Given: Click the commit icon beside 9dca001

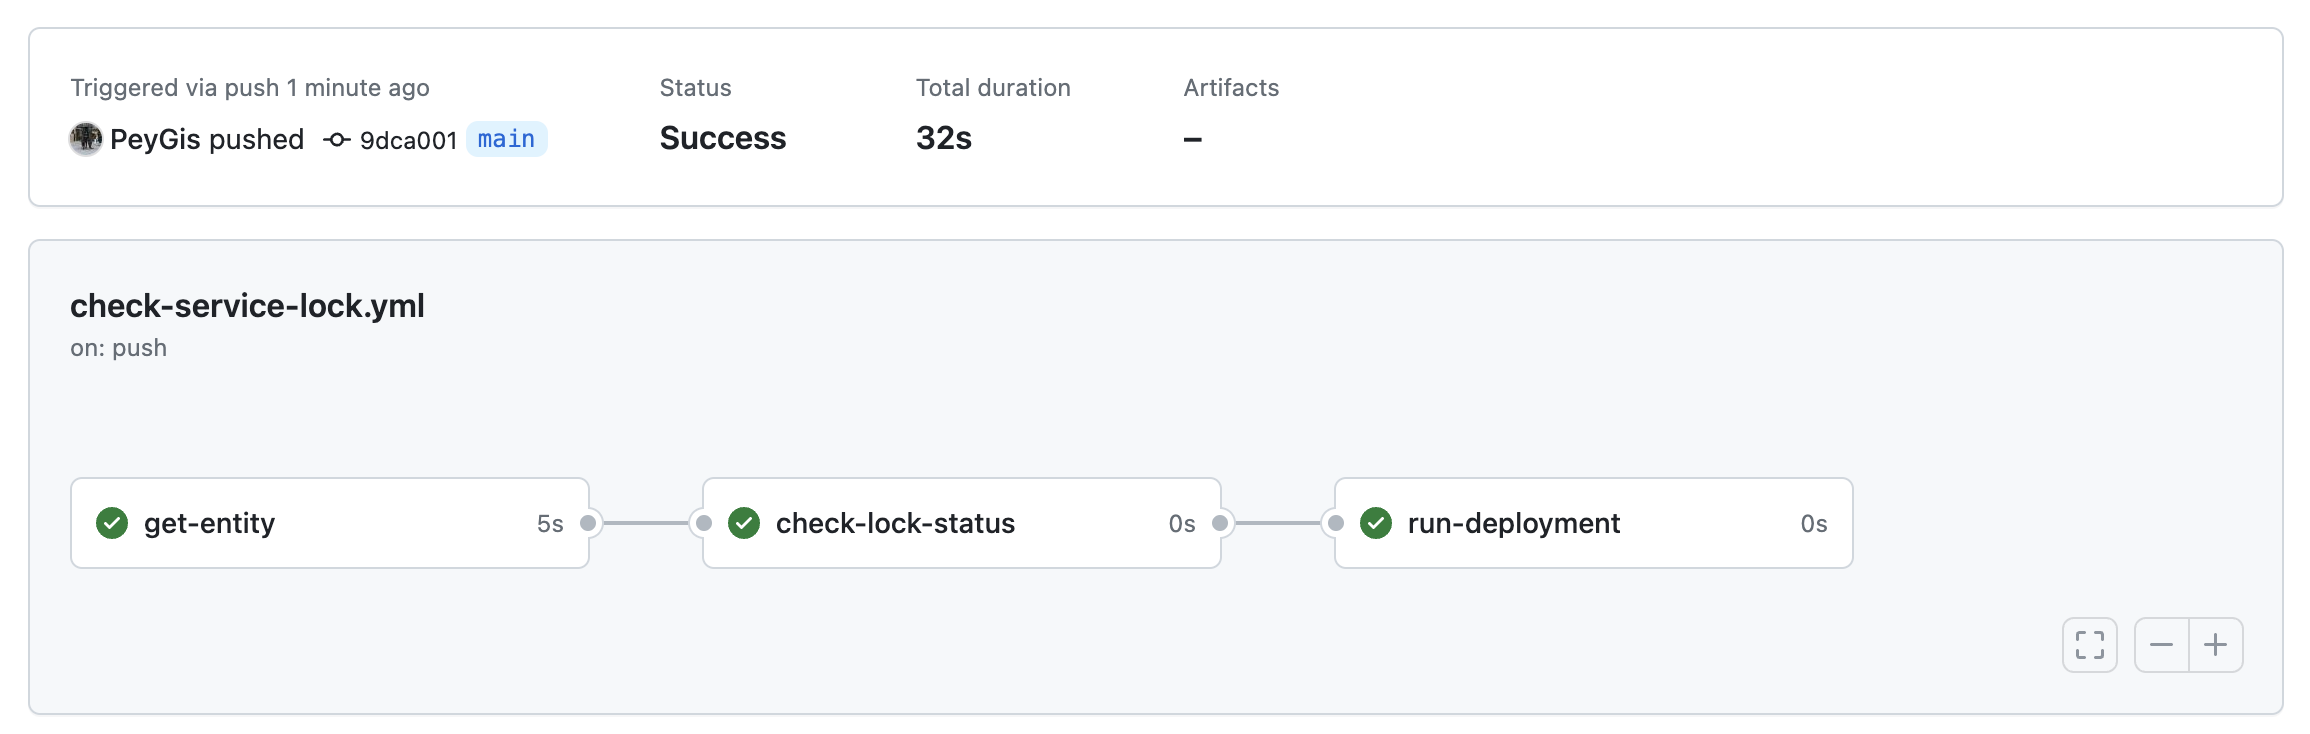Looking at the screenshot, I should point(337,140).
